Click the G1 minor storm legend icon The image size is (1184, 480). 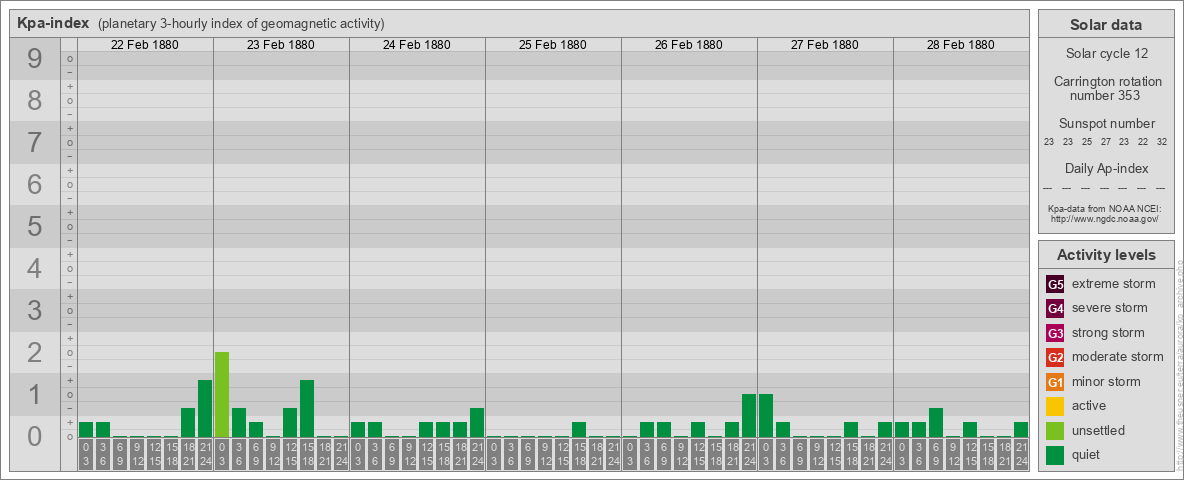coord(1055,382)
